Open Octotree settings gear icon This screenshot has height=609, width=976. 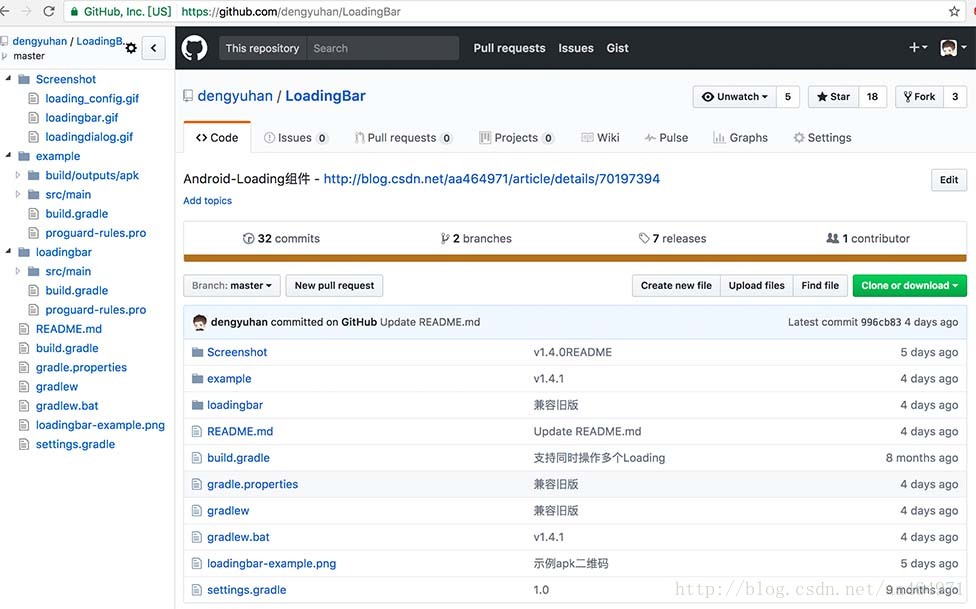[131, 48]
